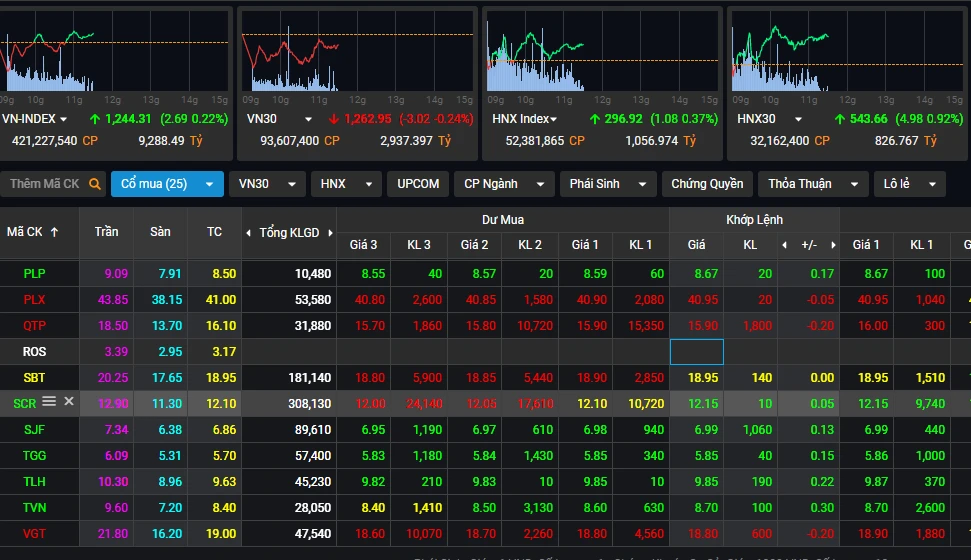
Task: Click the VGT stock symbol
Action: 35,533
